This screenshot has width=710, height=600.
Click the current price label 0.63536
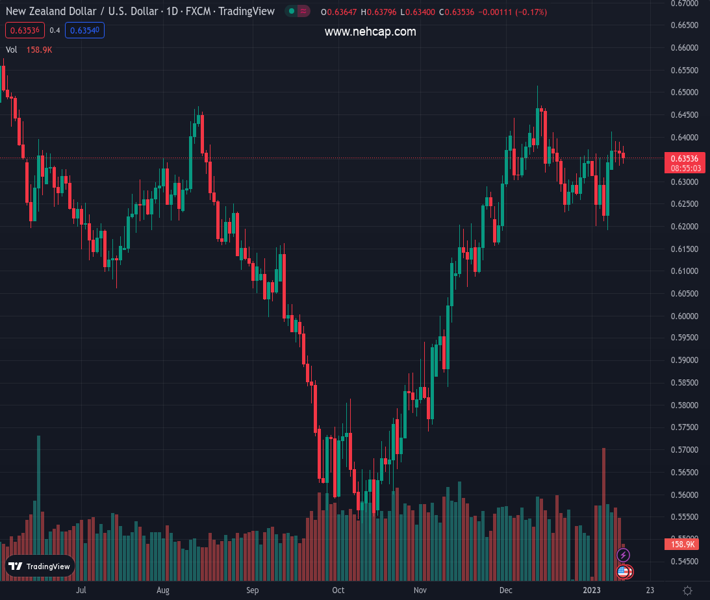685,158
